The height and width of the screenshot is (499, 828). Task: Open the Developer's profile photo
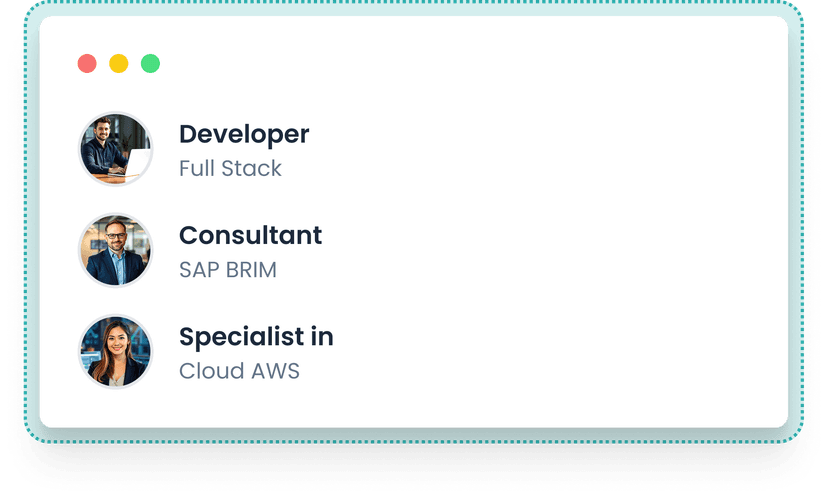(115, 148)
